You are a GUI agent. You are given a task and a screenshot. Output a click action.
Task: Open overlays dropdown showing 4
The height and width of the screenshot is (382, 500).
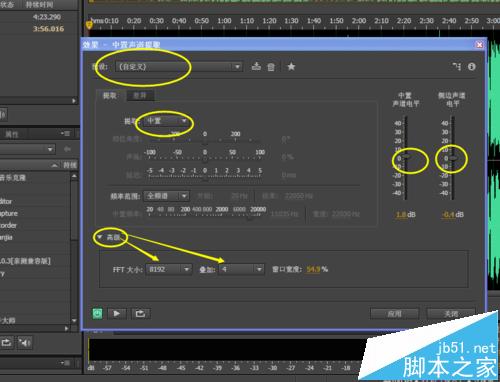(x=241, y=269)
